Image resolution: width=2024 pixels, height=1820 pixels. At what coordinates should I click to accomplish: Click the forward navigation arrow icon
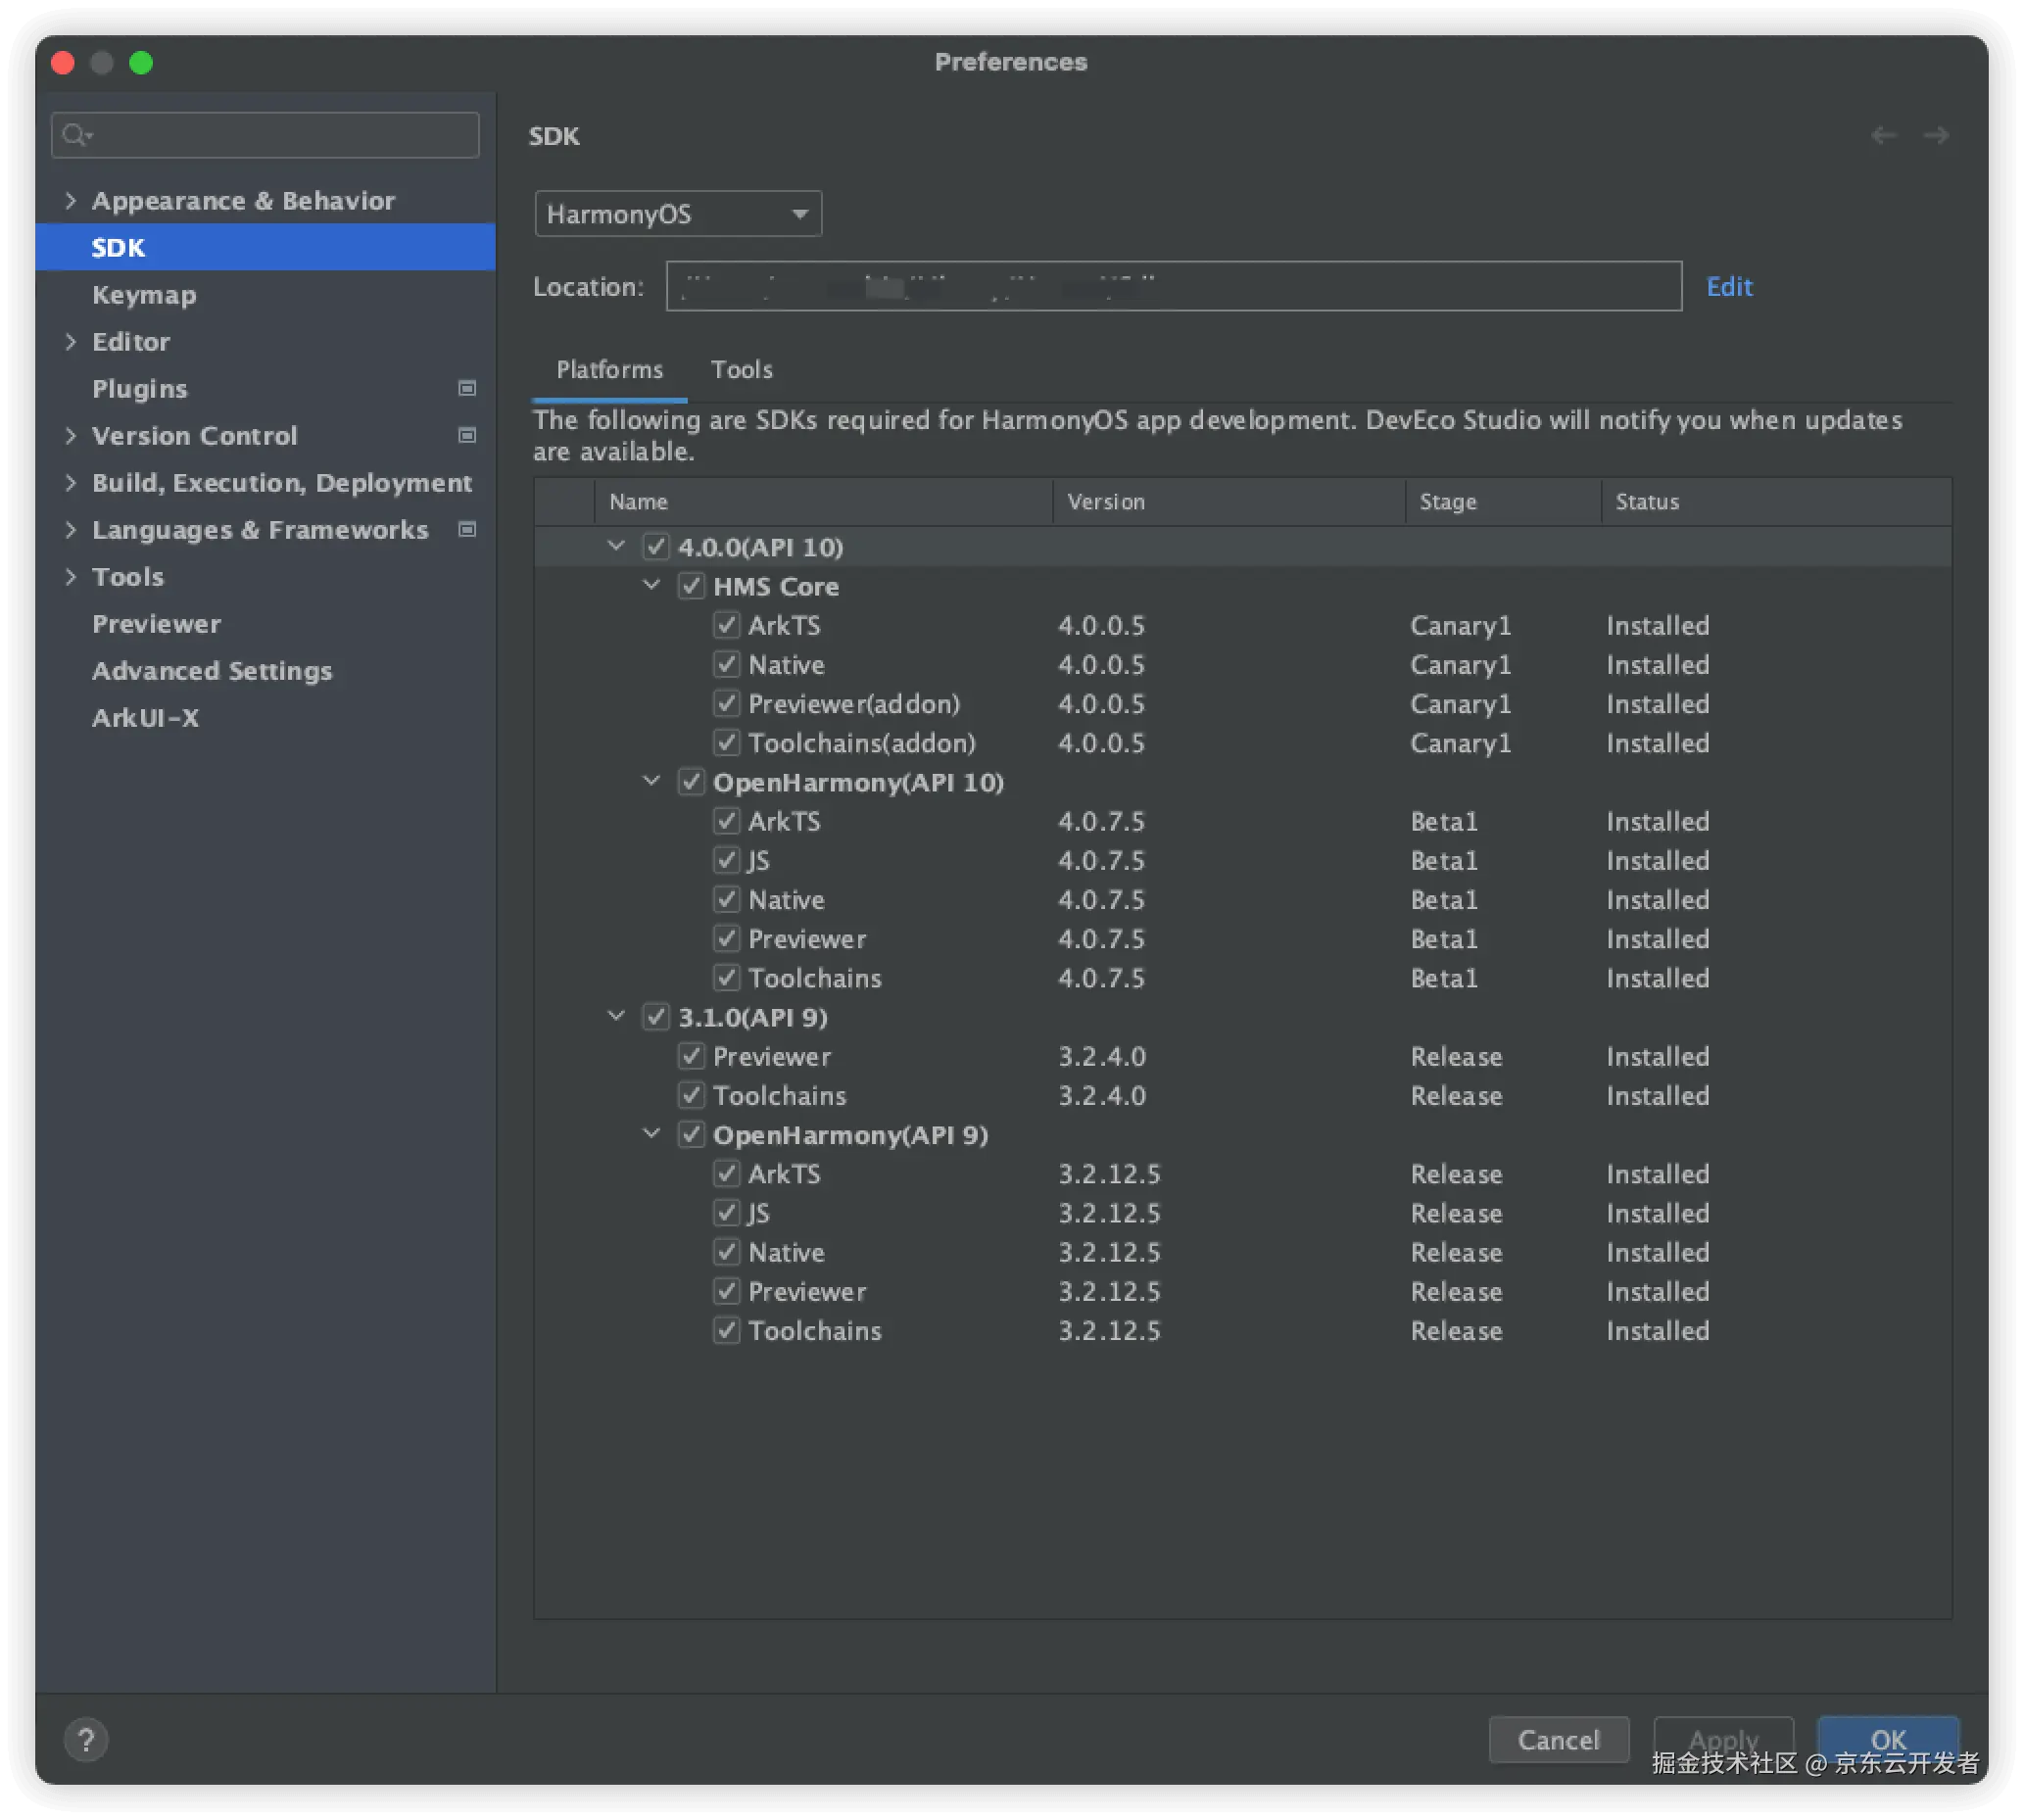[x=1936, y=135]
